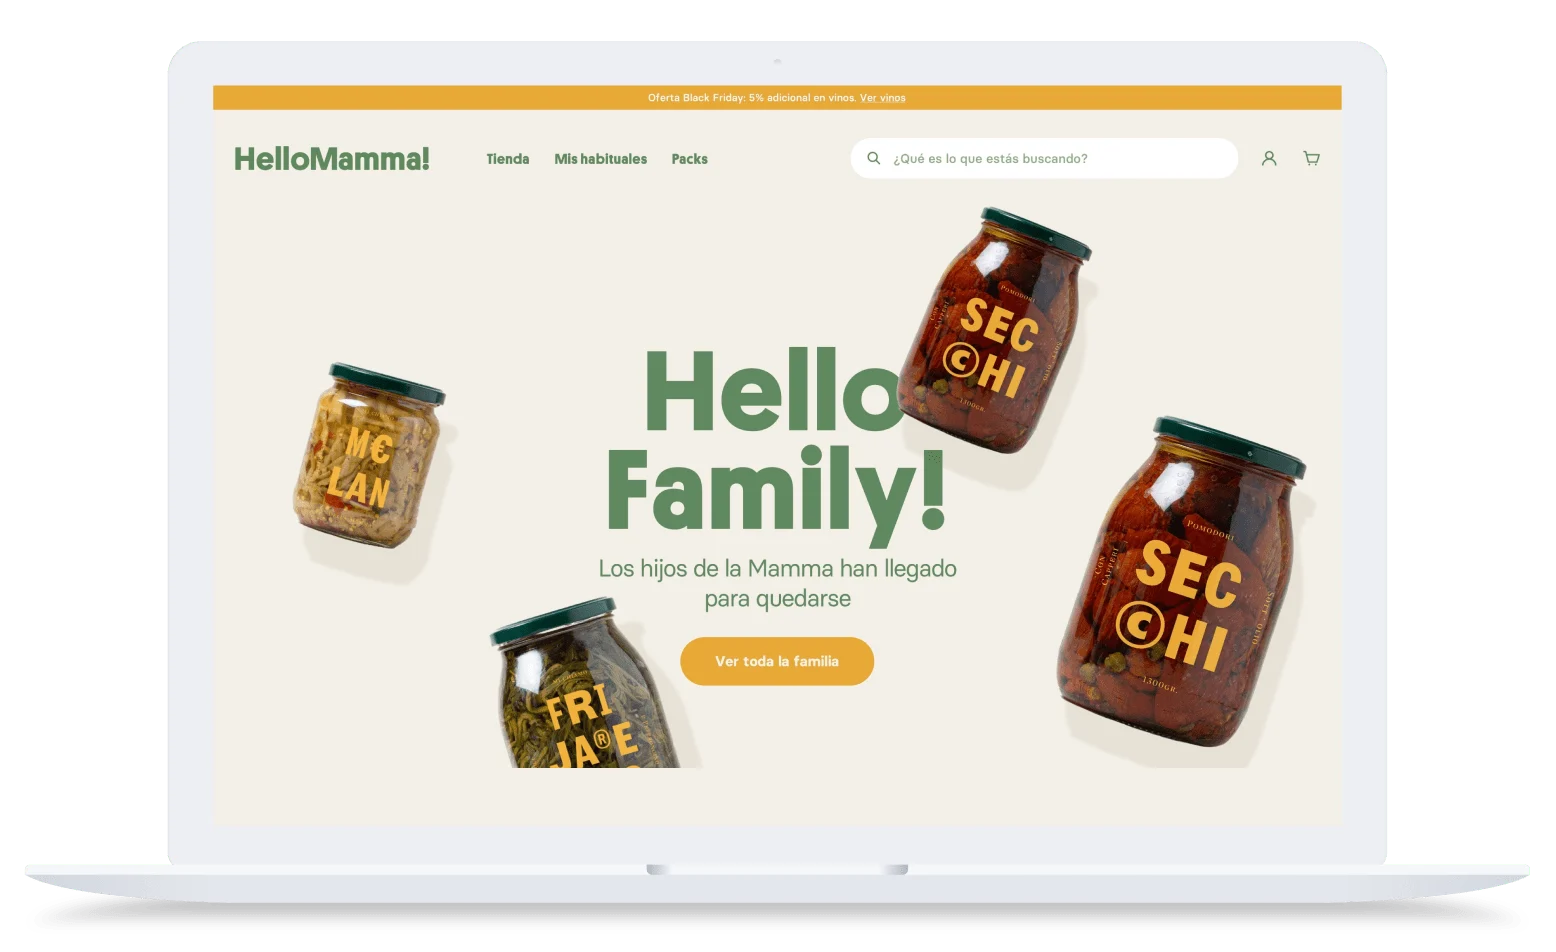The image size is (1556, 952).
Task: Select the small yellow pasta jar image
Action: (x=369, y=456)
